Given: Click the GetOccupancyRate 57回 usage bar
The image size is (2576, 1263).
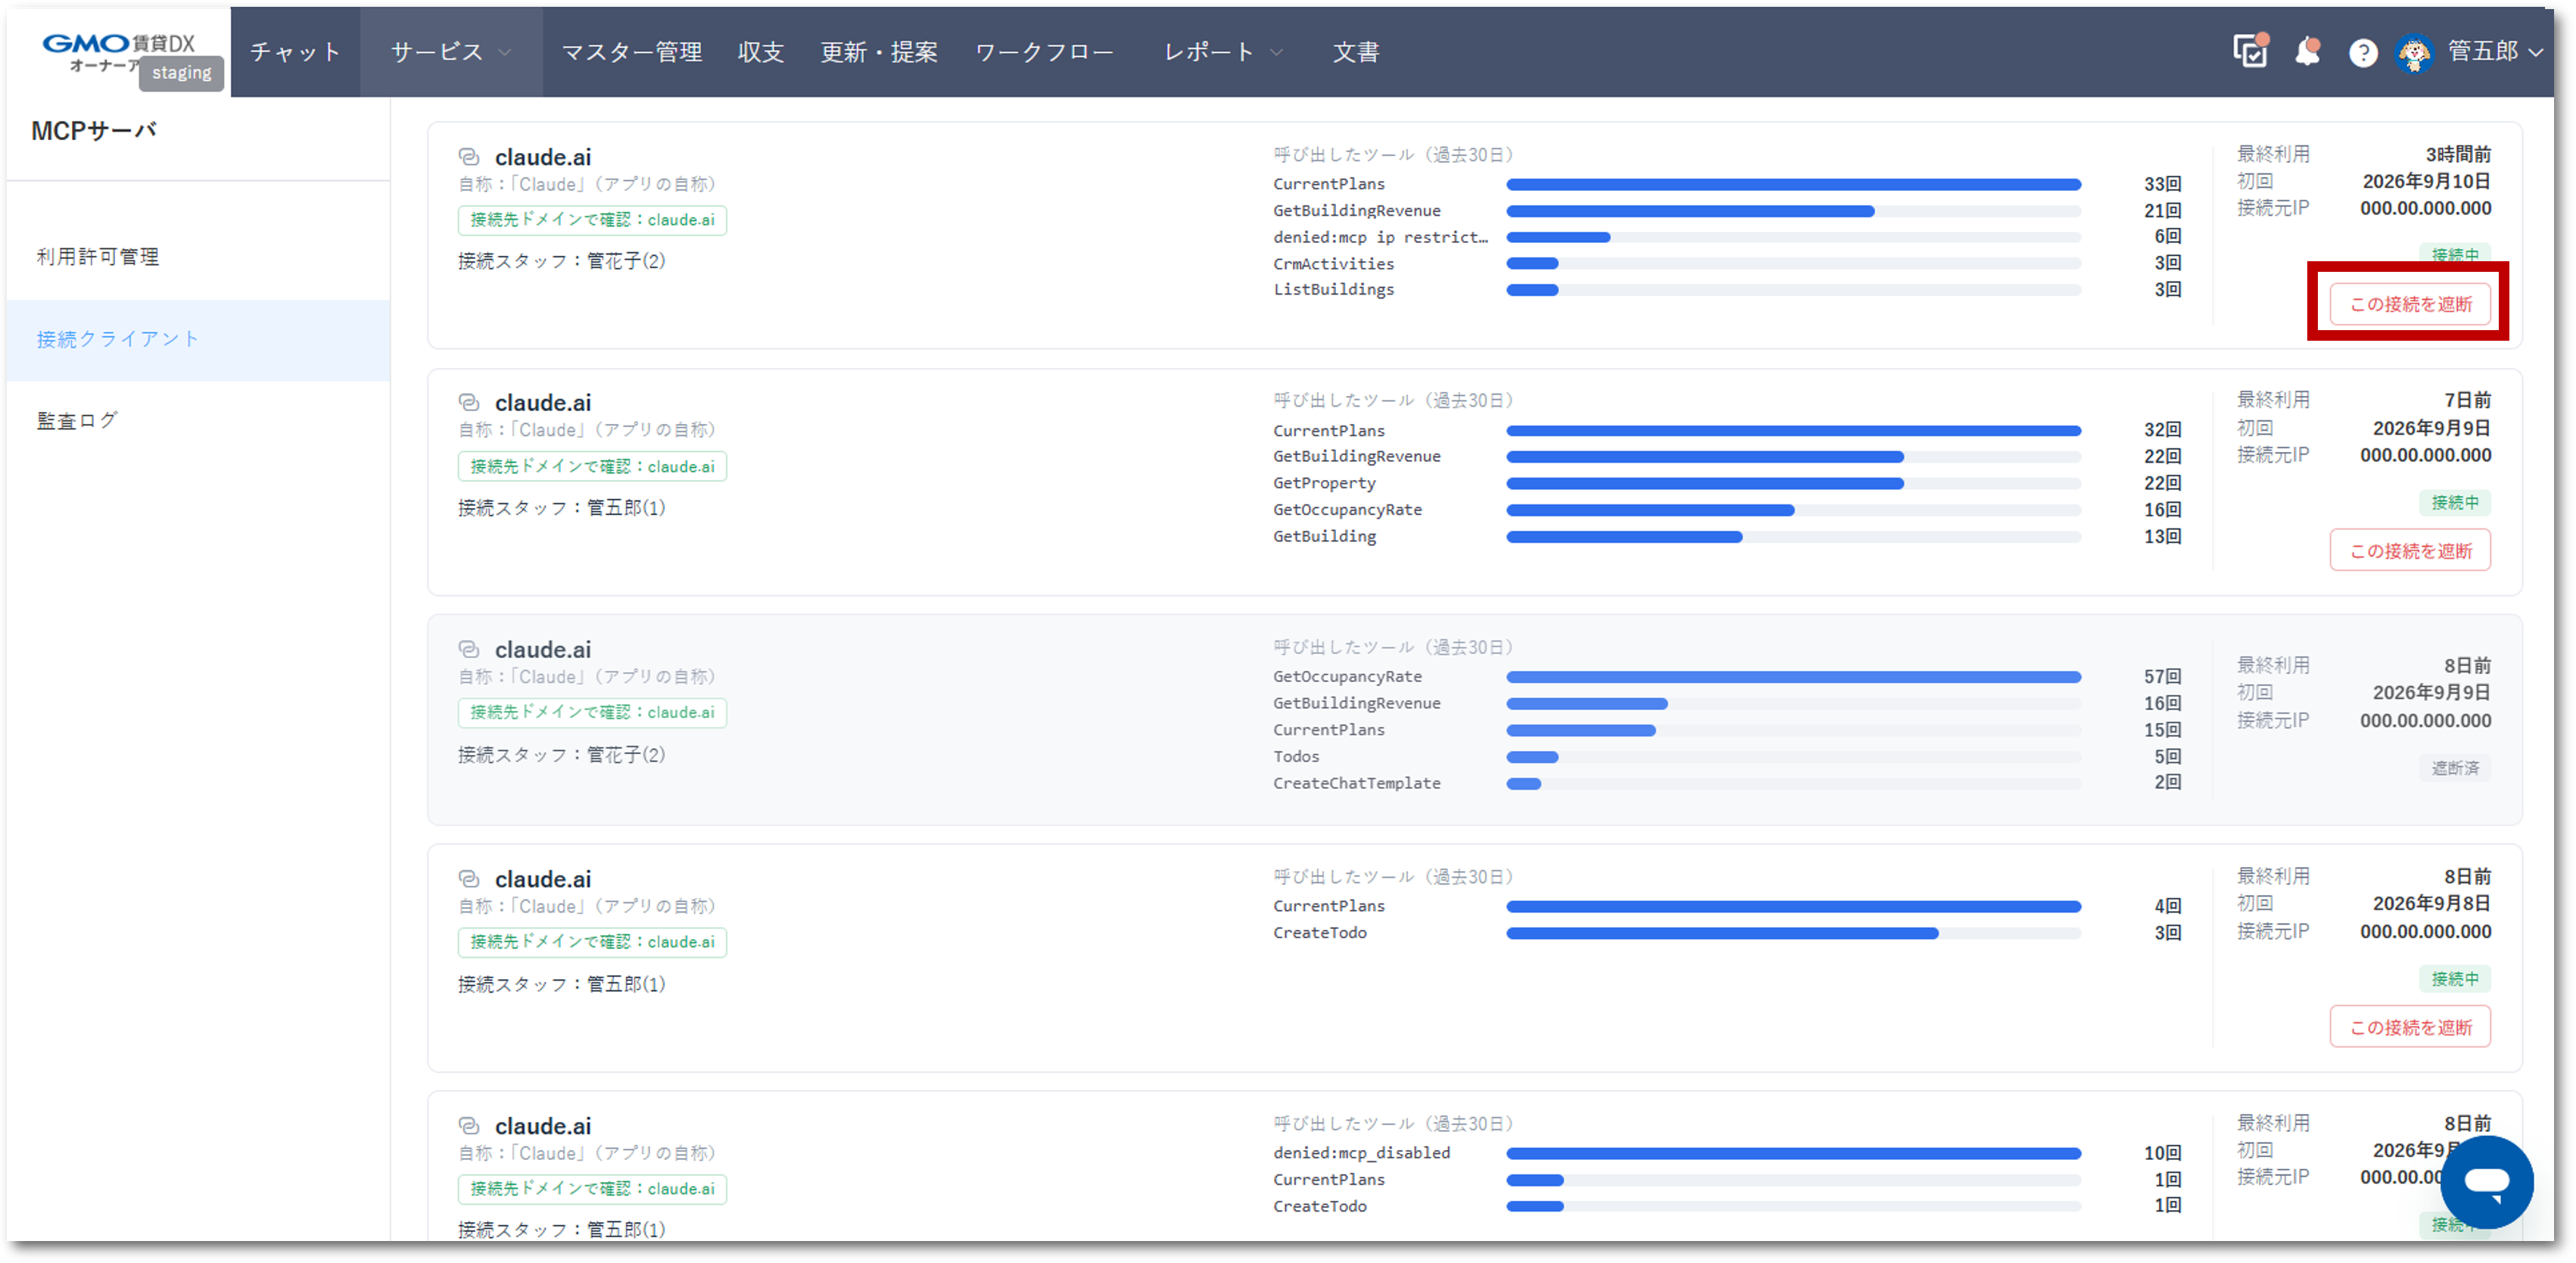Looking at the screenshot, I should tap(1793, 677).
